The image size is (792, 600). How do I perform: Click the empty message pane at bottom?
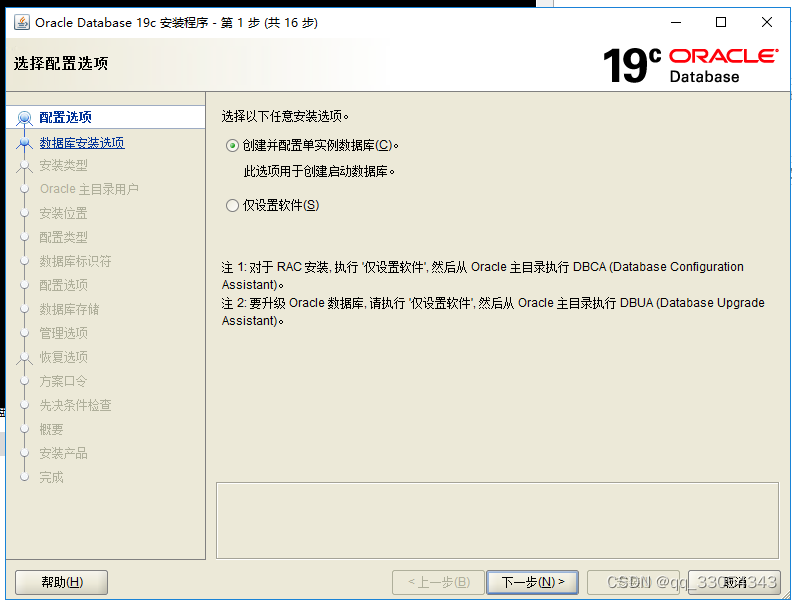click(x=498, y=521)
